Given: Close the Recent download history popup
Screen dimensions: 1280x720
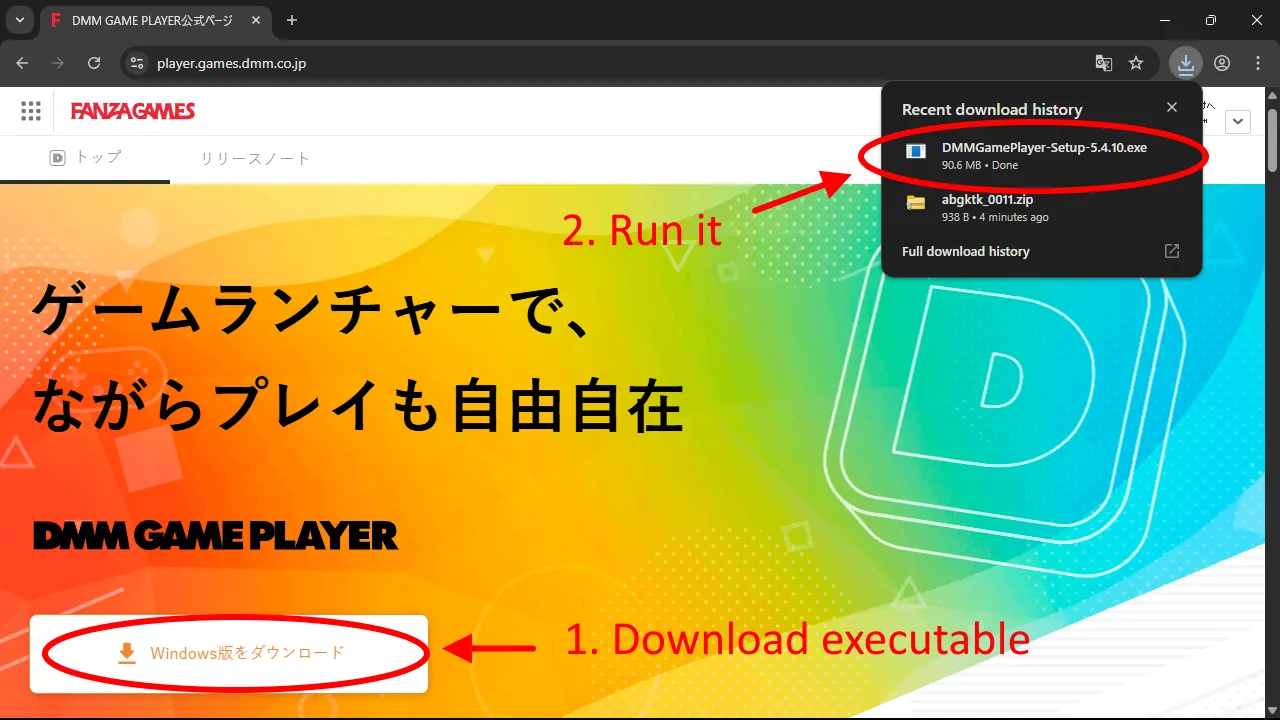Looking at the screenshot, I should click(1172, 108).
